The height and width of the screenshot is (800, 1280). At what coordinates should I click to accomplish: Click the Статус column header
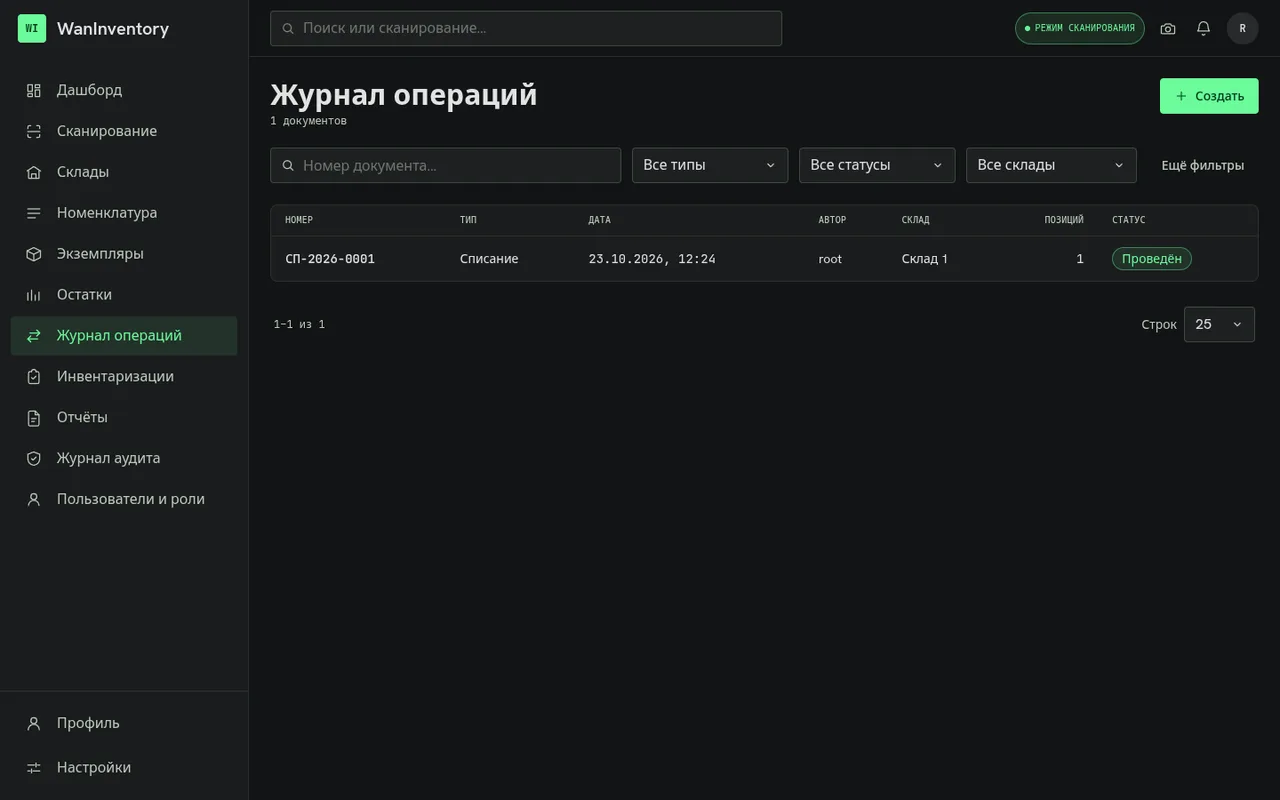click(x=1129, y=220)
